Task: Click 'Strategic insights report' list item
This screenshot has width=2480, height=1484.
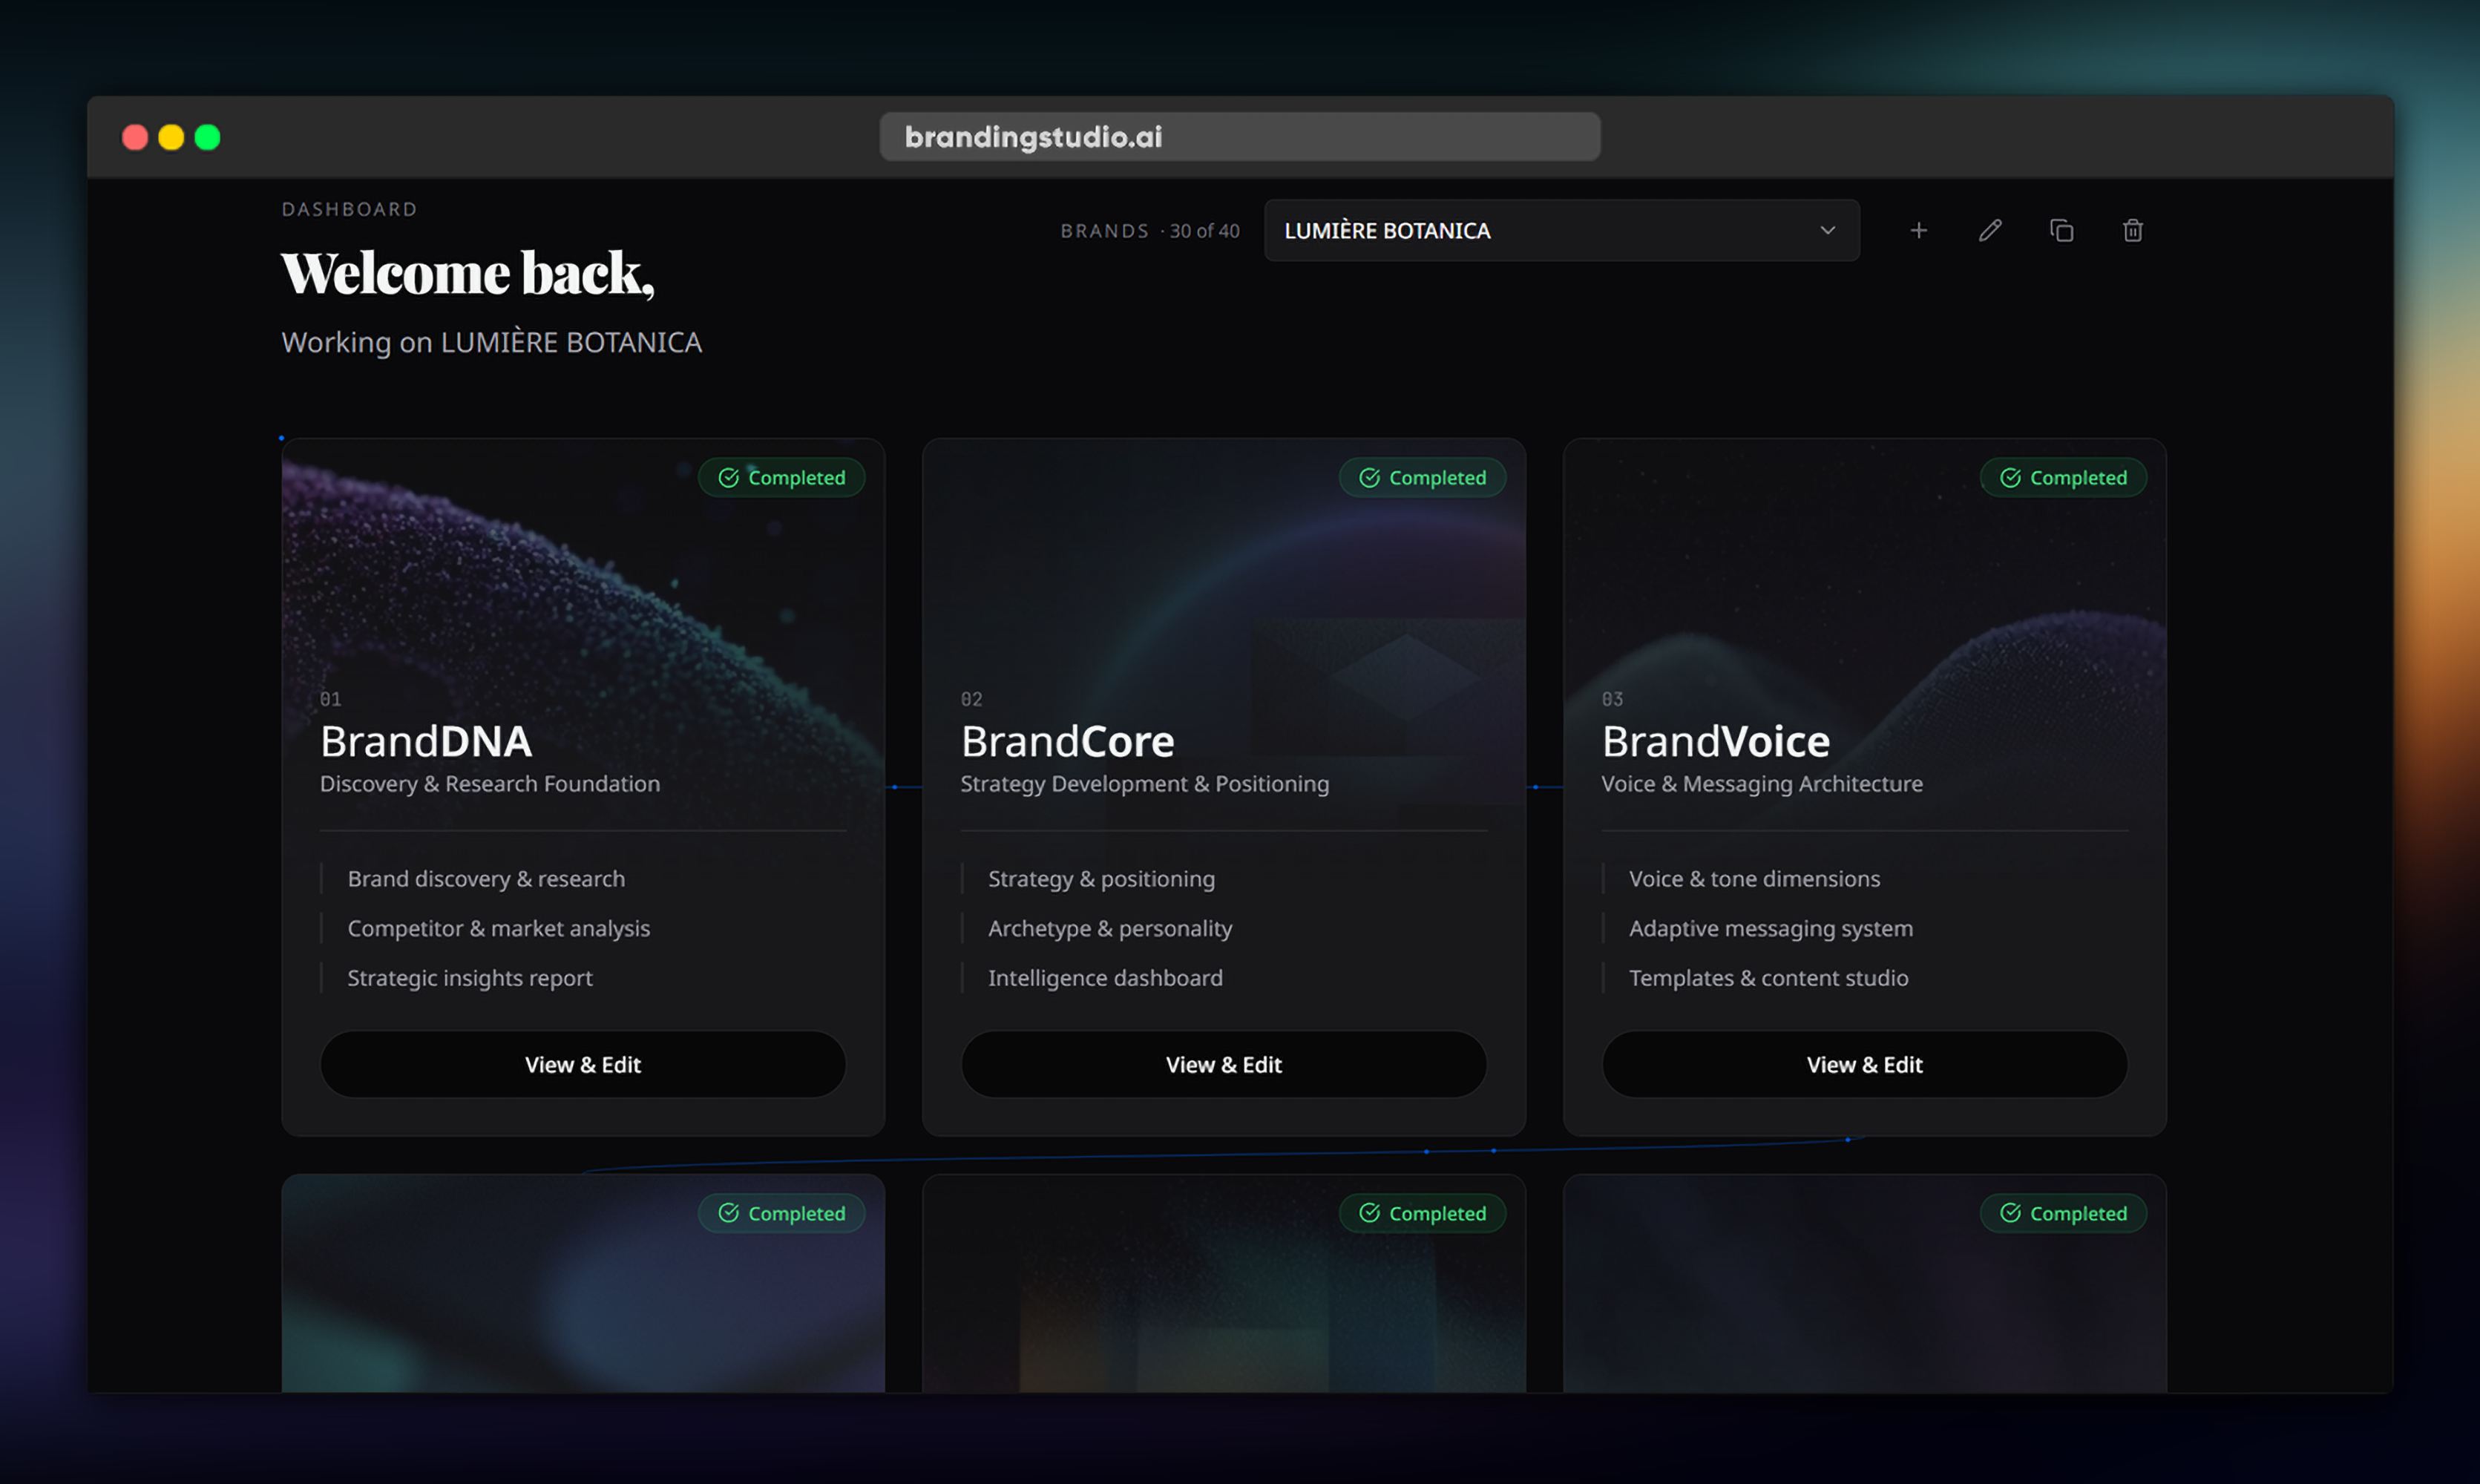Action: click(x=470, y=977)
